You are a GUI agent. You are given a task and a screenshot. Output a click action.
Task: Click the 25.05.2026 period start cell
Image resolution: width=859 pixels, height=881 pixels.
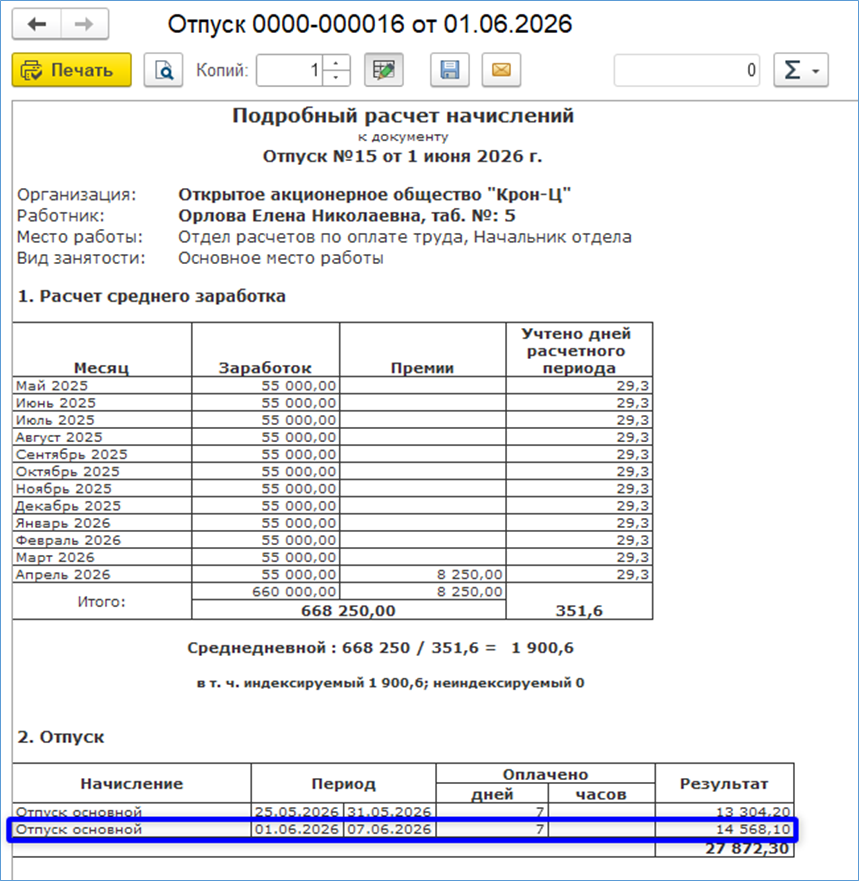(297, 812)
